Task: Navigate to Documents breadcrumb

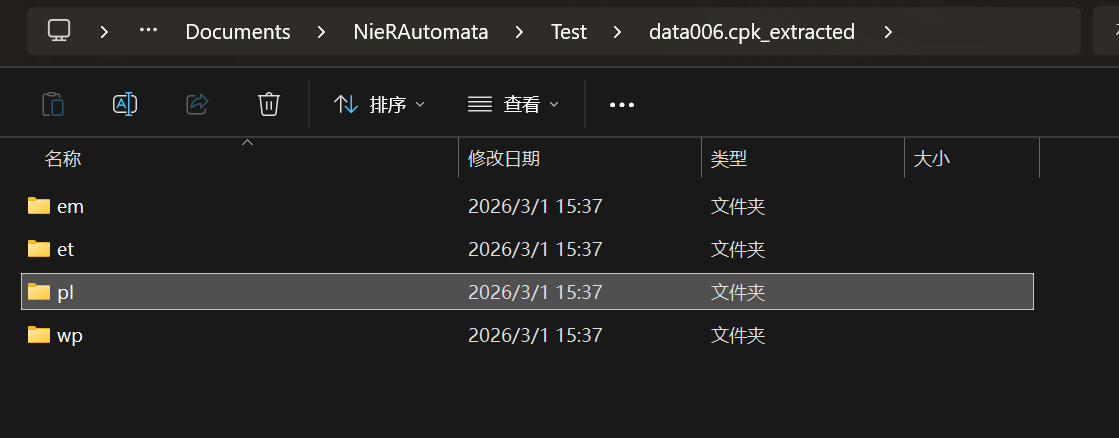Action: [238, 32]
